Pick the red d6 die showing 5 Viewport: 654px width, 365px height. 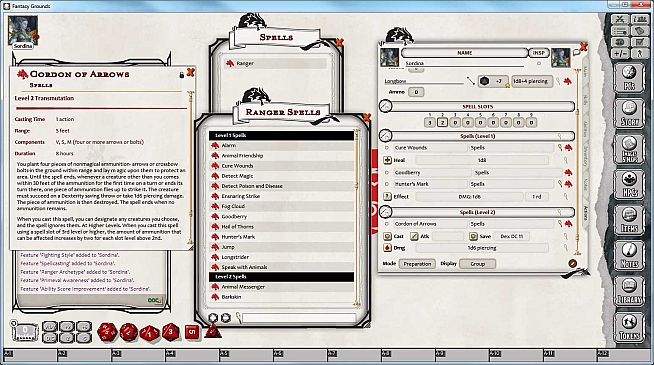(x=192, y=332)
